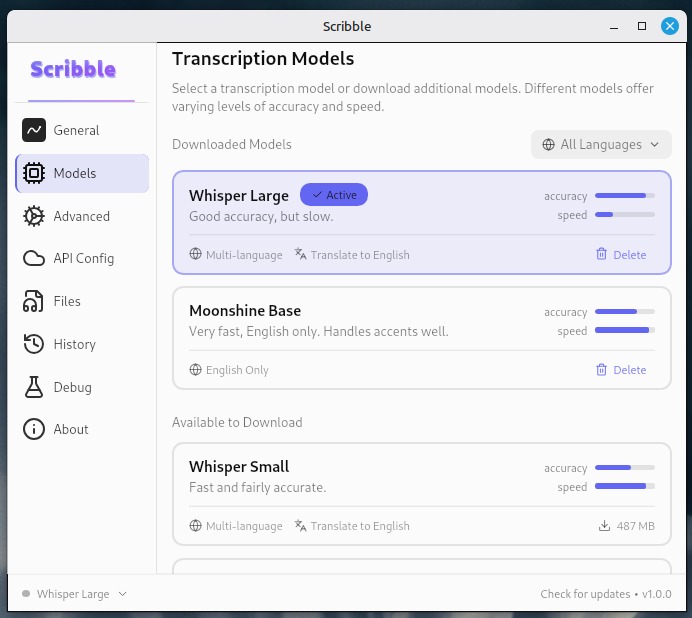Click the Scribble logo in sidebar
The height and width of the screenshot is (618, 692).
[73, 69]
